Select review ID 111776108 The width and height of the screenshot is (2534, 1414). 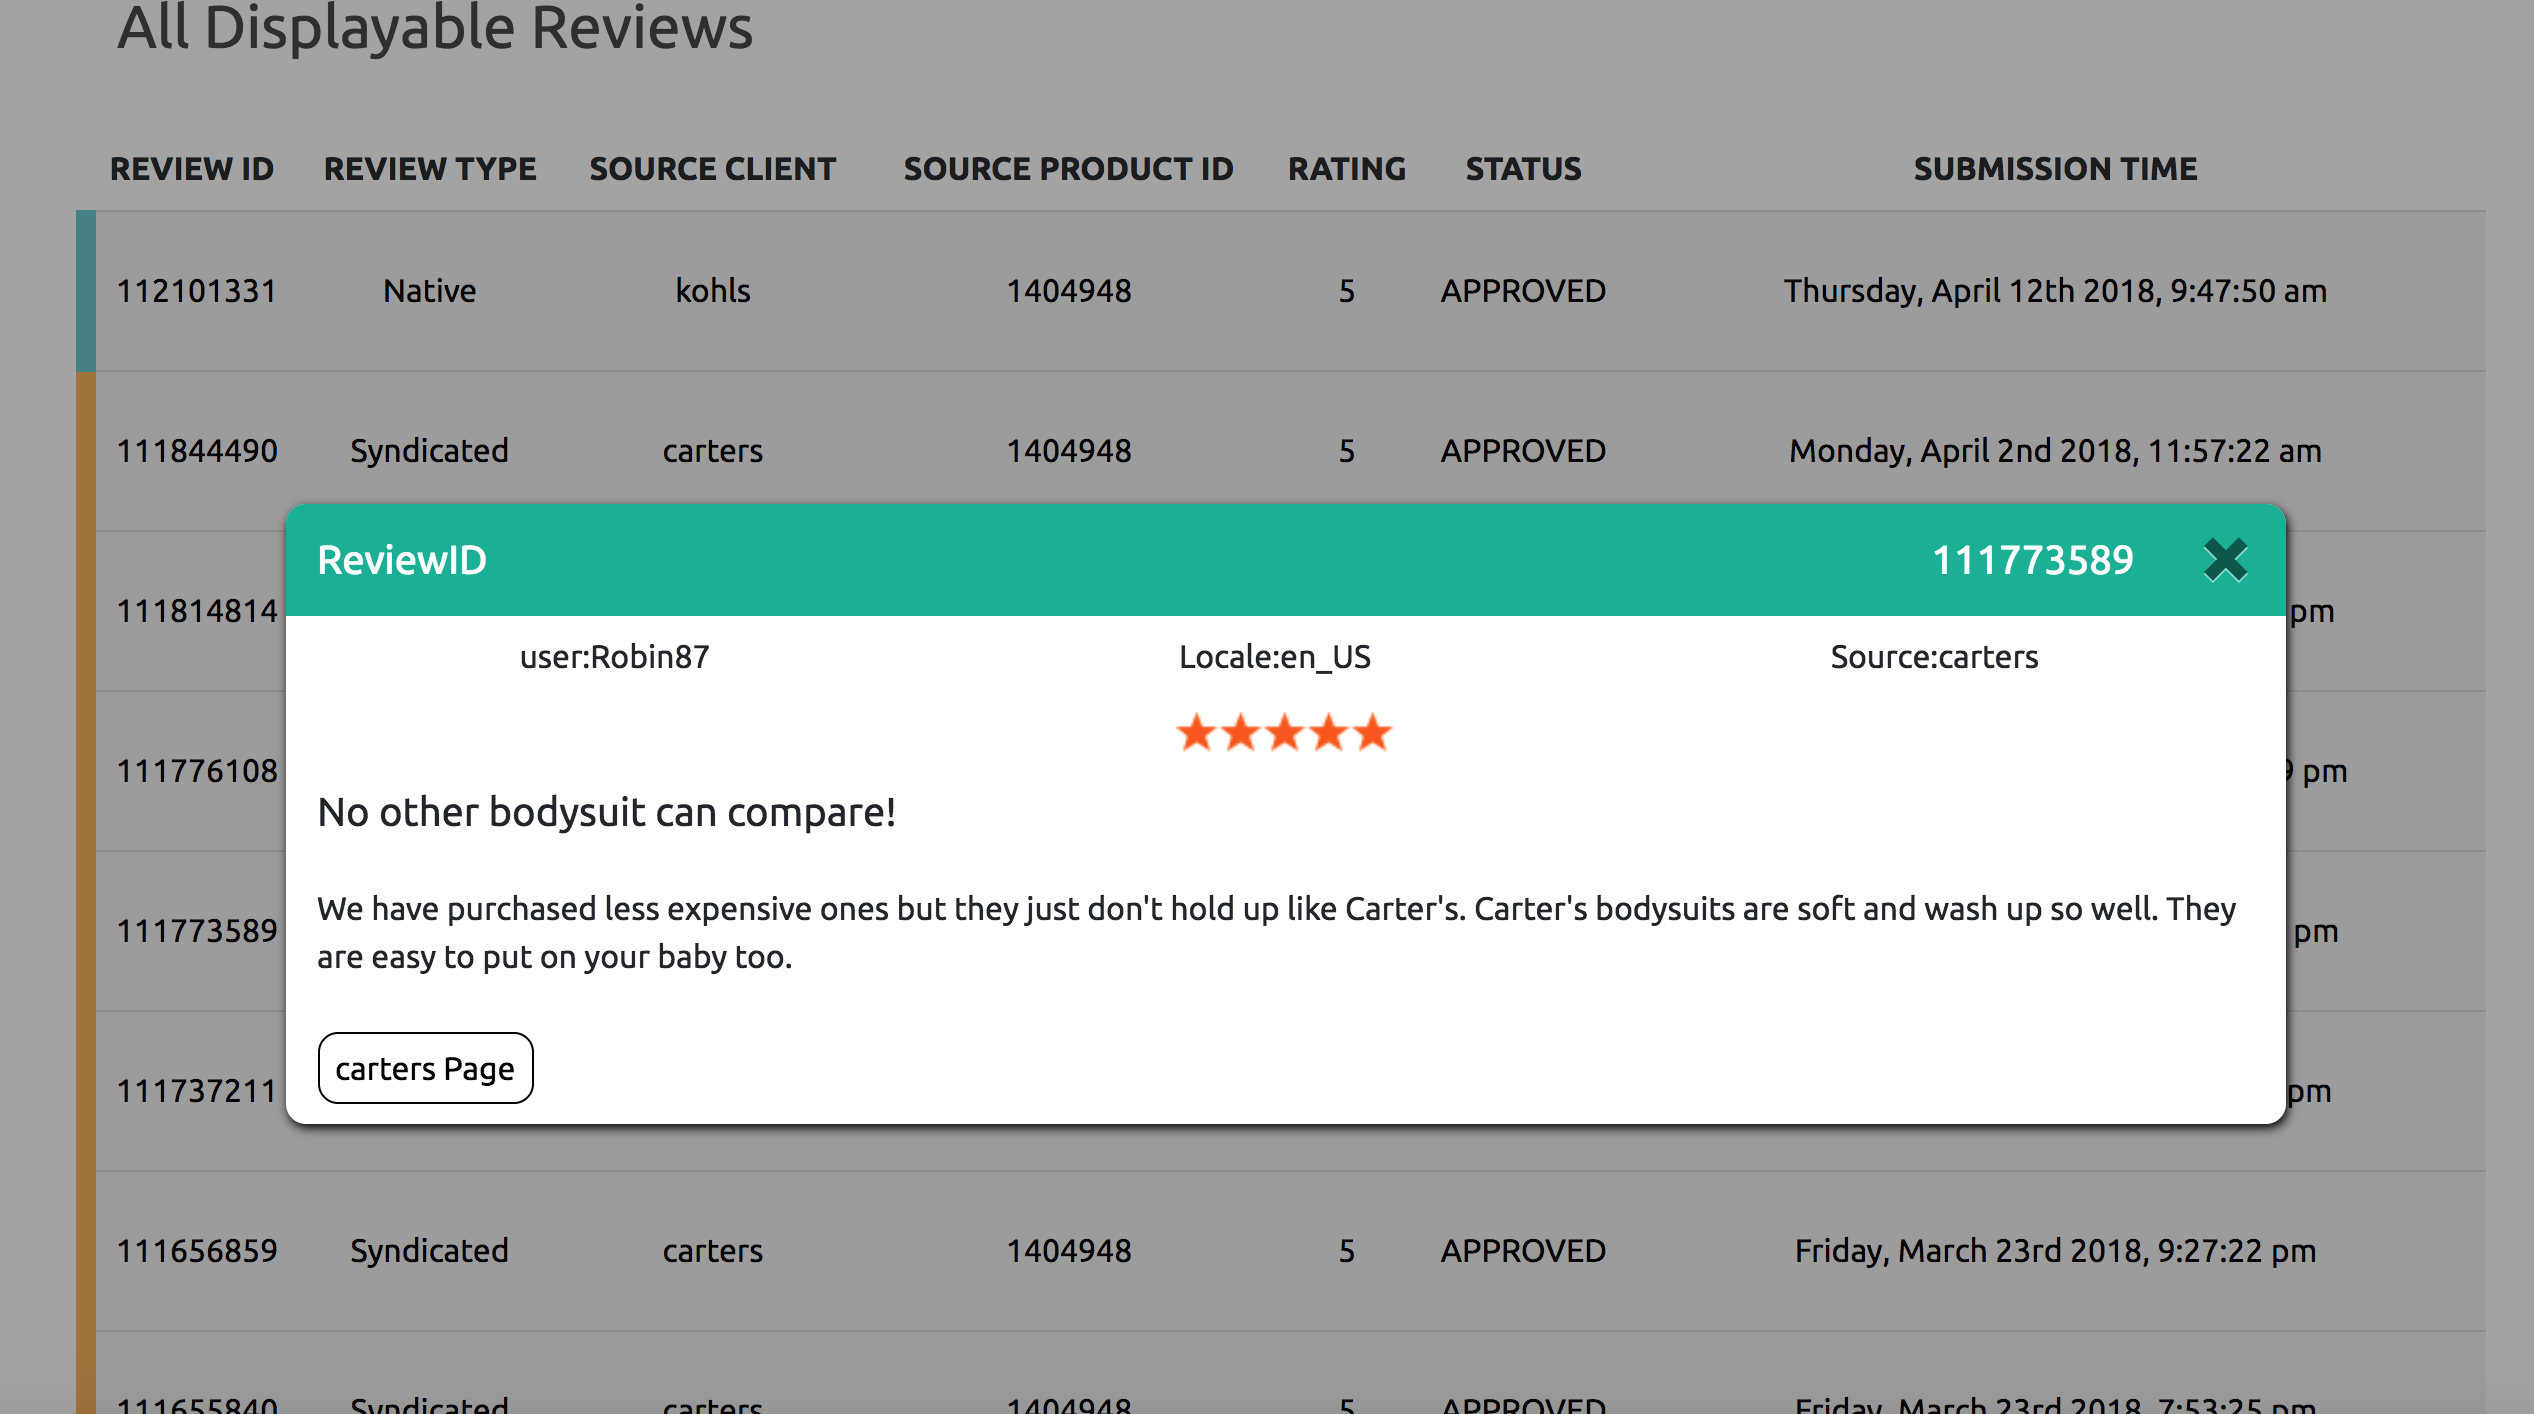click(197, 771)
